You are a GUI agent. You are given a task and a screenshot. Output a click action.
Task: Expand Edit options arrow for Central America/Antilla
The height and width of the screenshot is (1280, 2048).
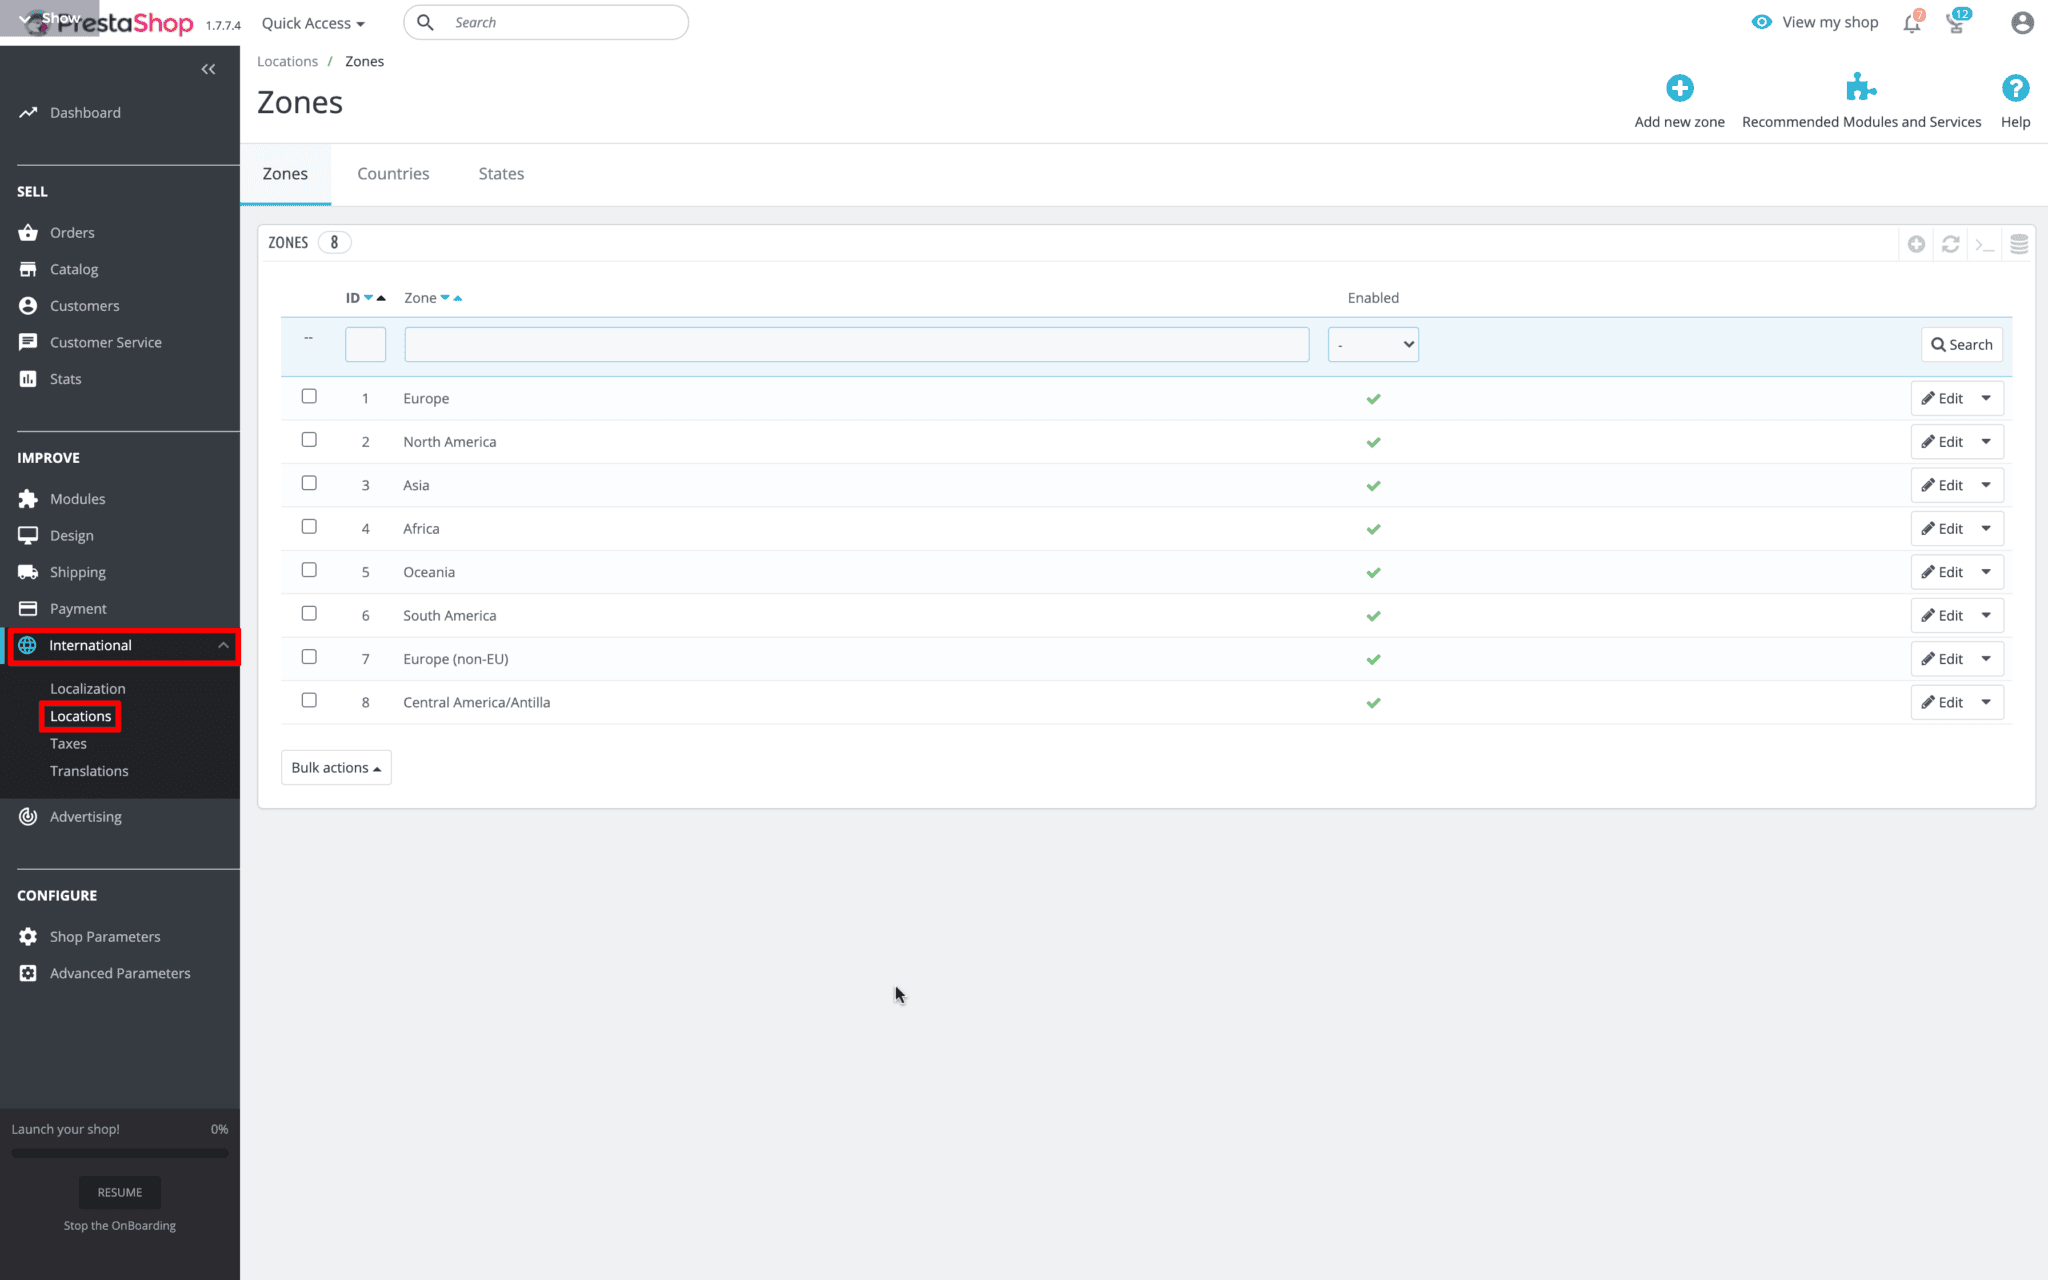point(1986,702)
